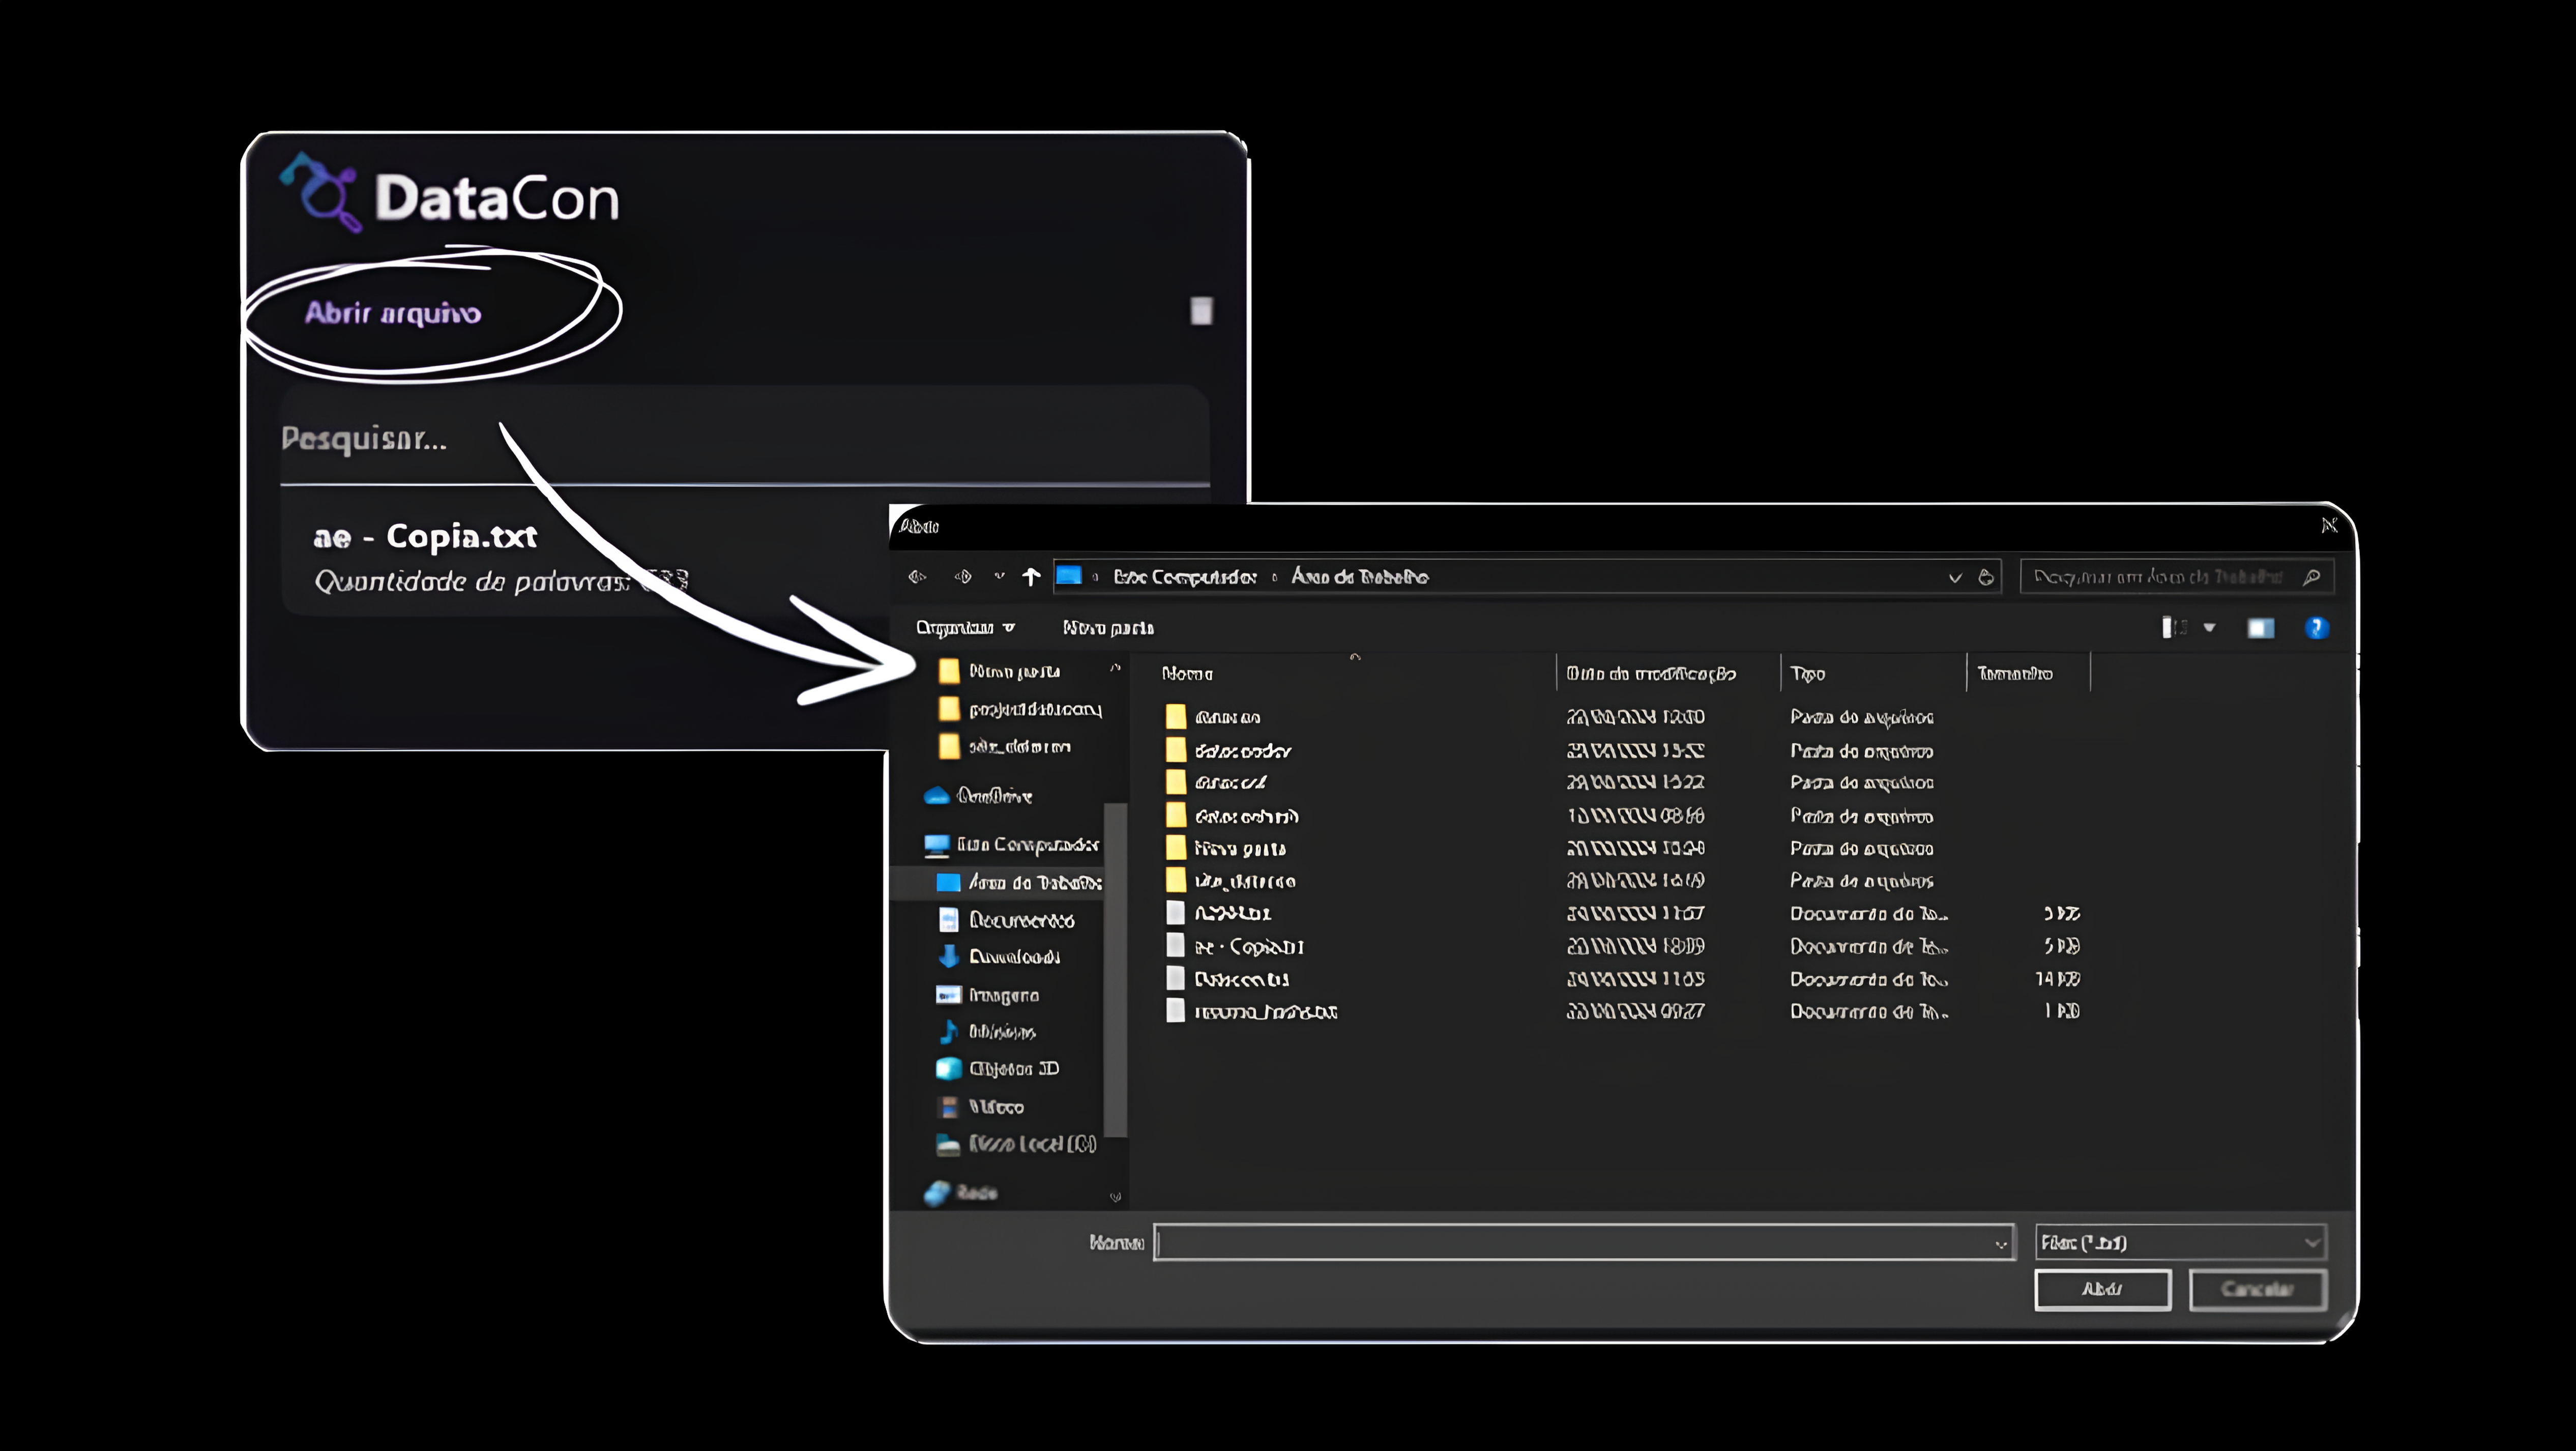2576x1451 pixels.
Task: Click the search magnifier in dialog search box
Action: pos(2311,577)
